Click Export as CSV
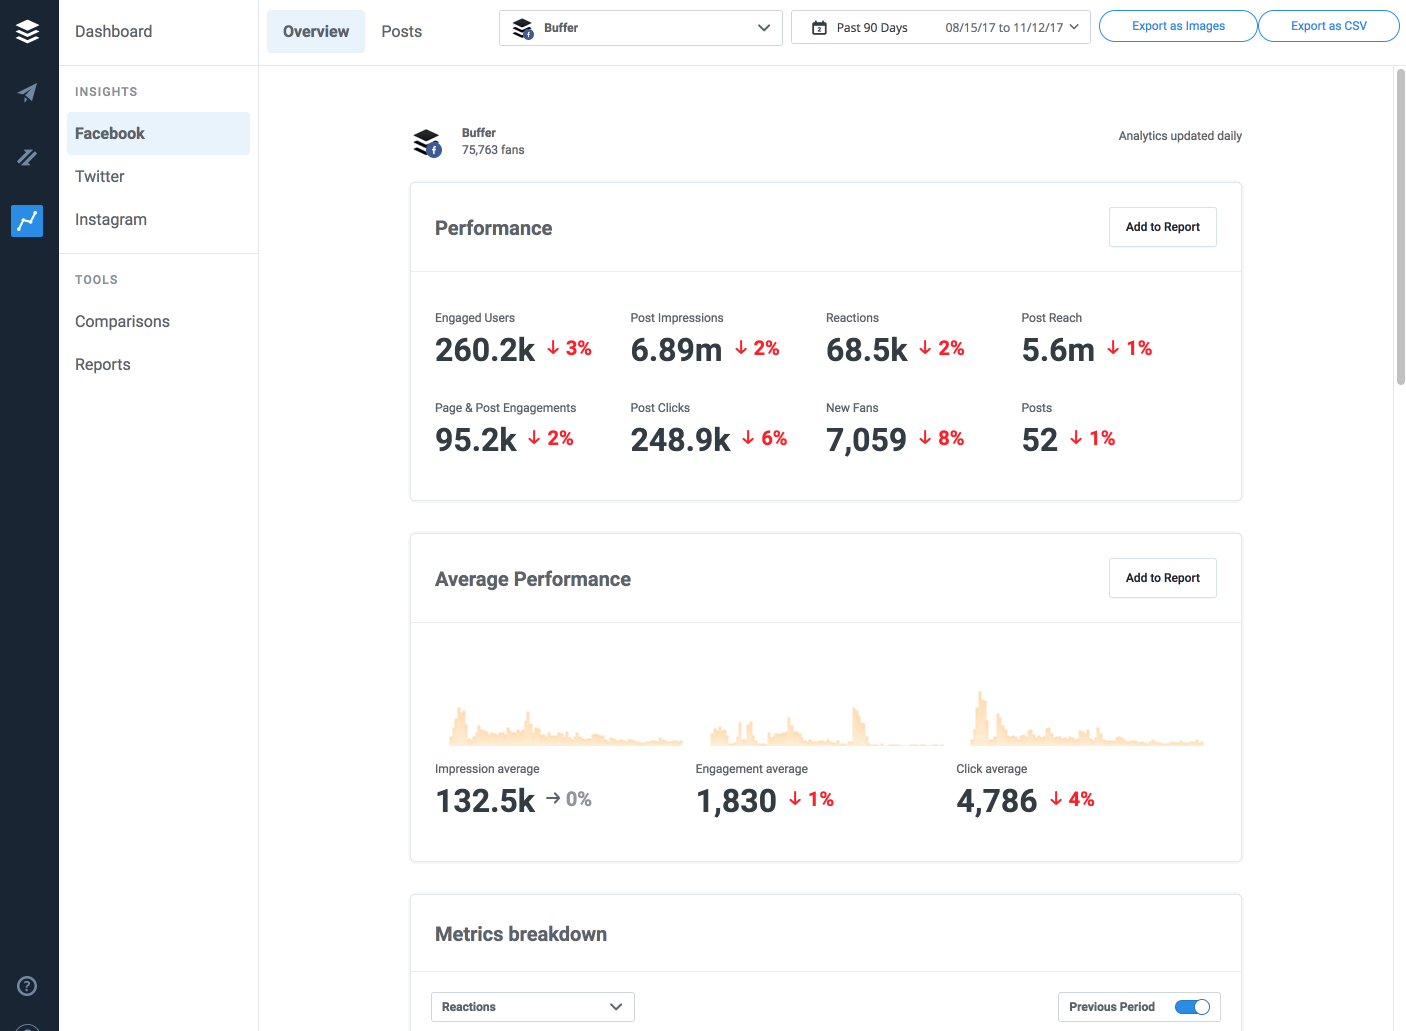The height and width of the screenshot is (1031, 1406). tap(1328, 26)
